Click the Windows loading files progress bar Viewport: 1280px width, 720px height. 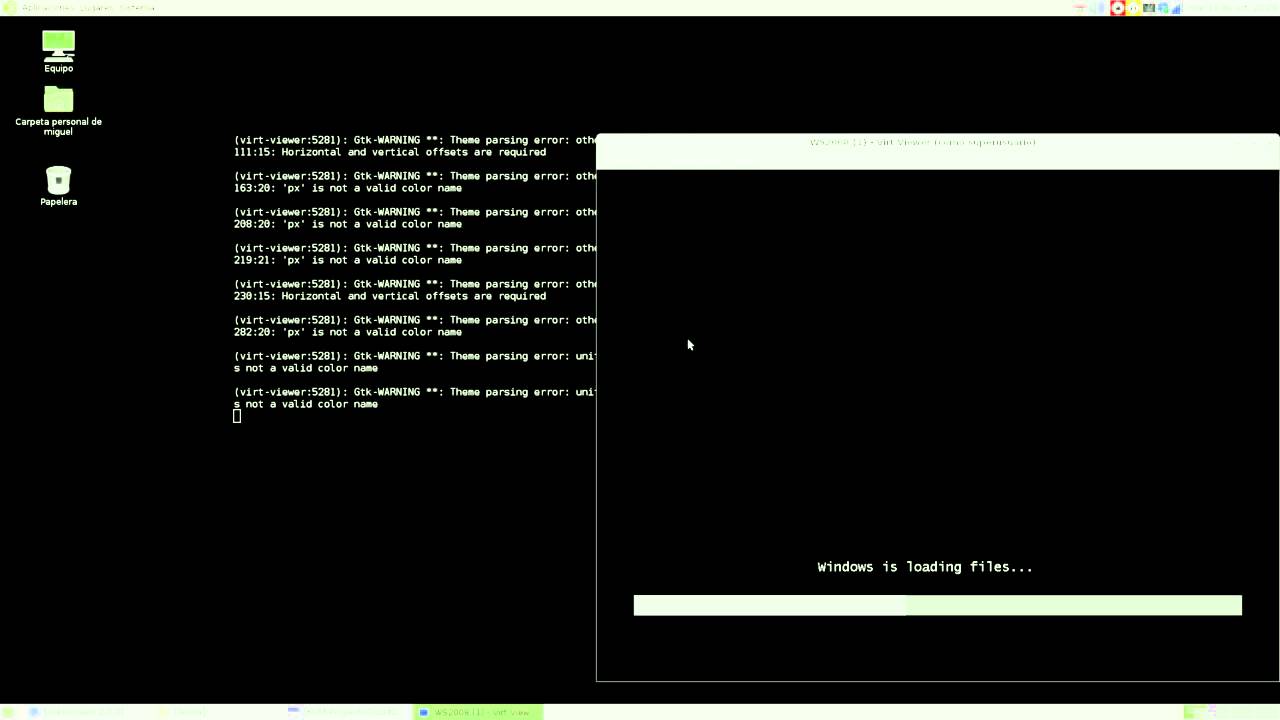(x=937, y=605)
